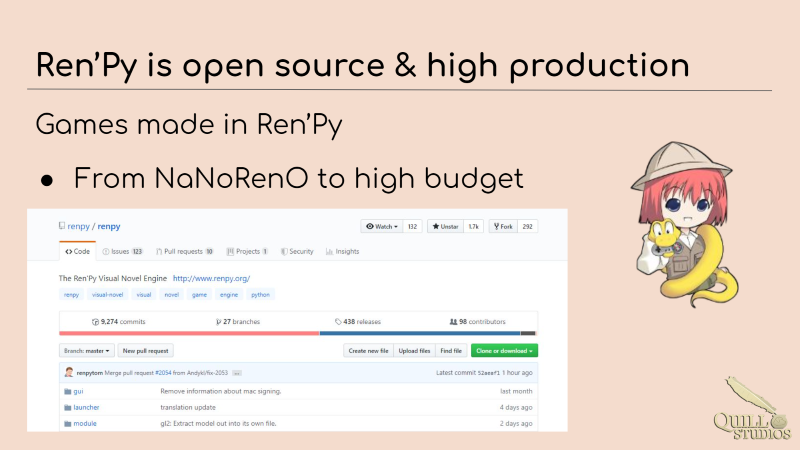Click the '4 days ago' timestamp
800x450 pixels.
[516, 408]
